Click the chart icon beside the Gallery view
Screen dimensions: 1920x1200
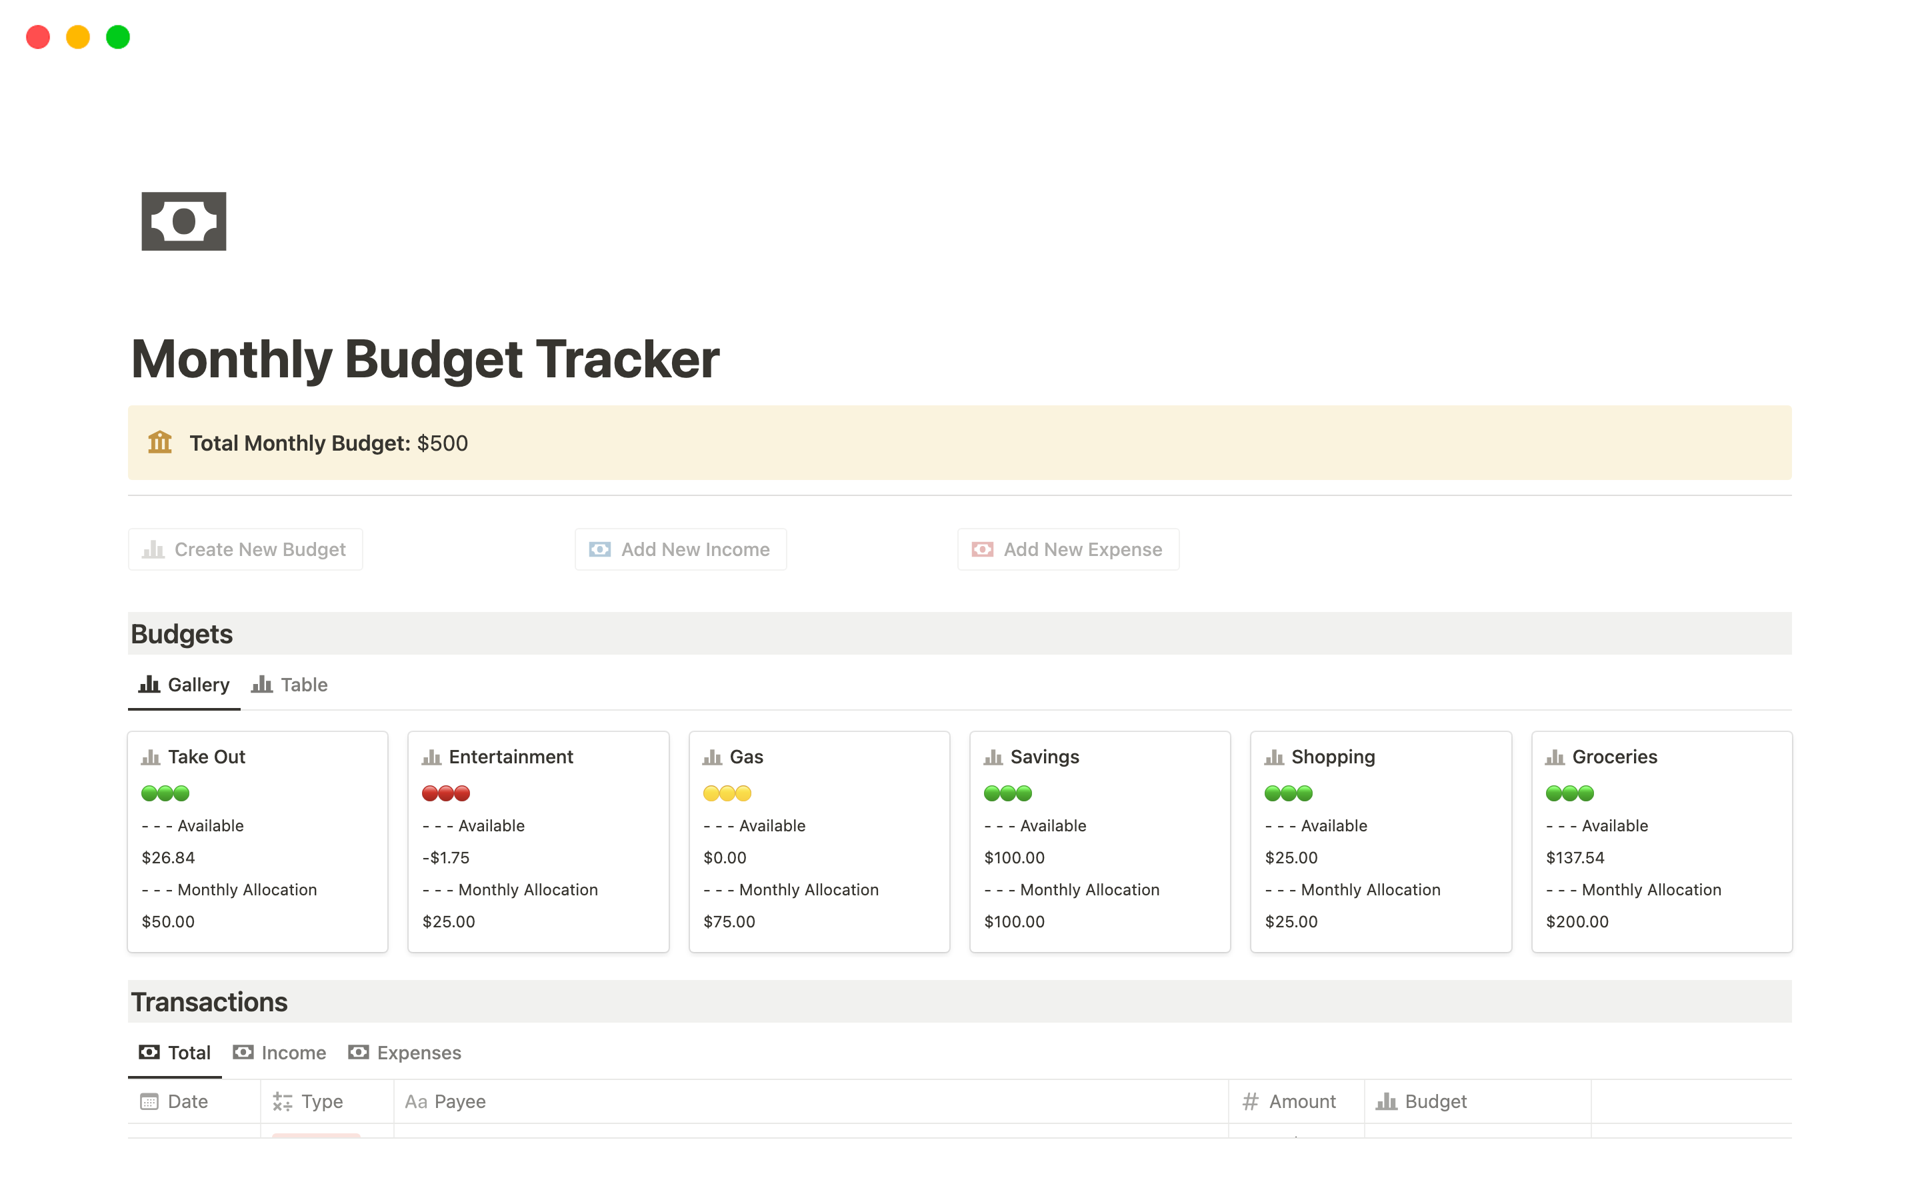[x=149, y=684]
